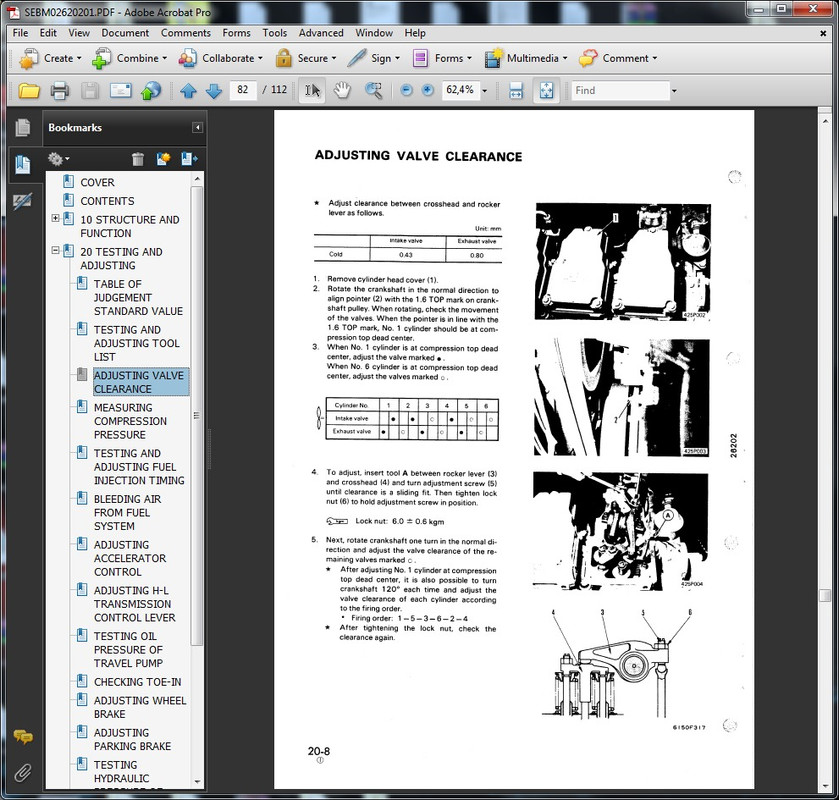The width and height of the screenshot is (839, 800).
Task: Click the page number input field
Action: (243, 90)
